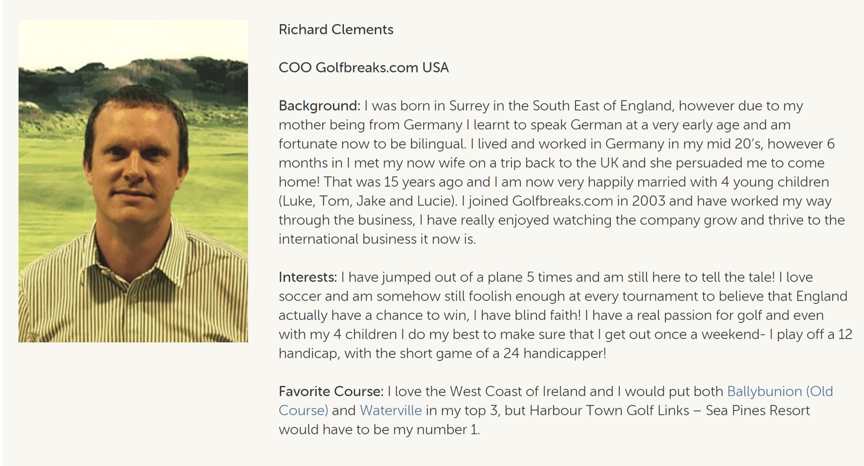Click the bold Interests label
This screenshot has width=864, height=466.
coord(308,277)
